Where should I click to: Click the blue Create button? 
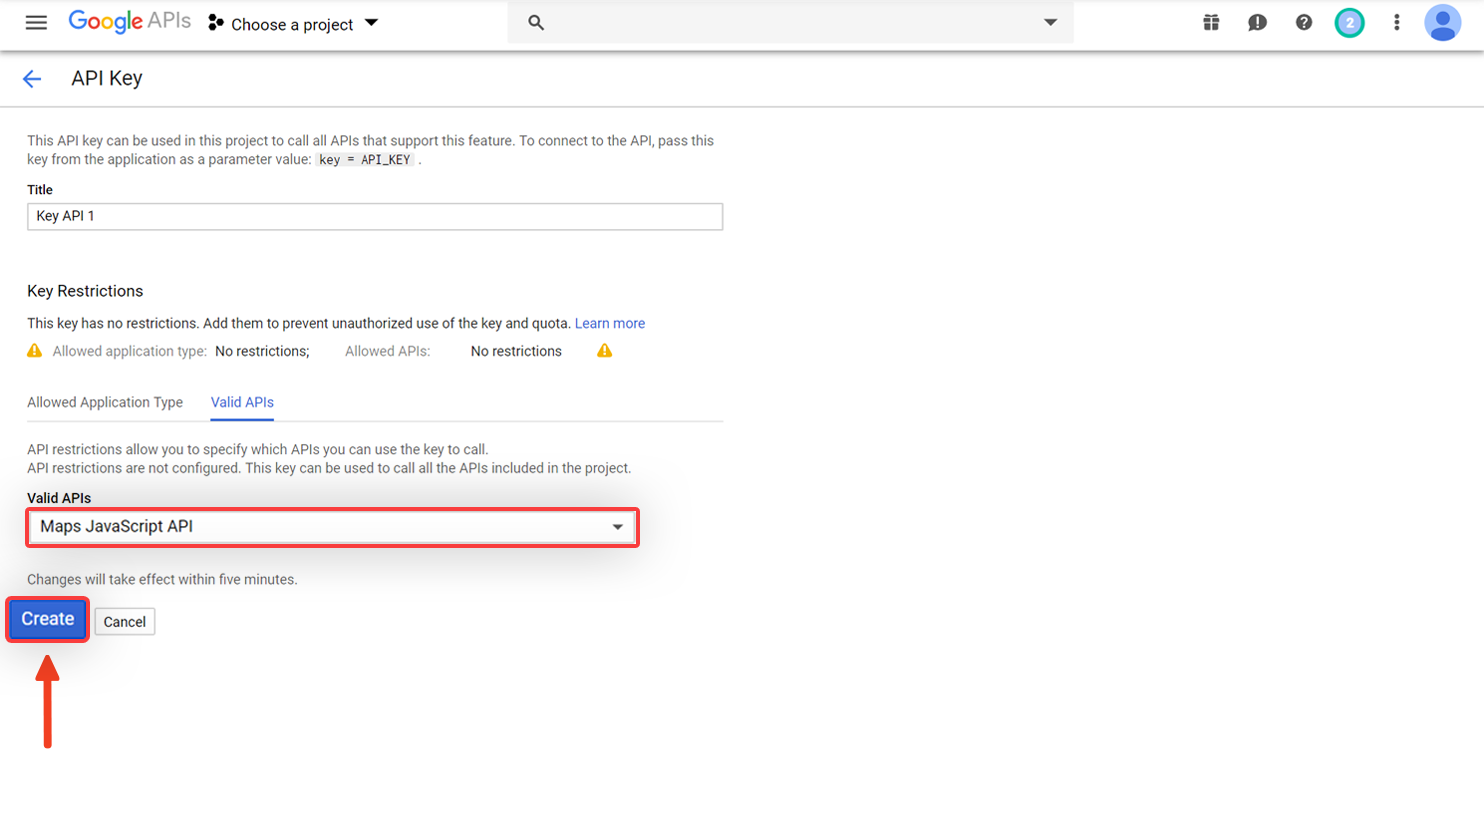point(48,619)
